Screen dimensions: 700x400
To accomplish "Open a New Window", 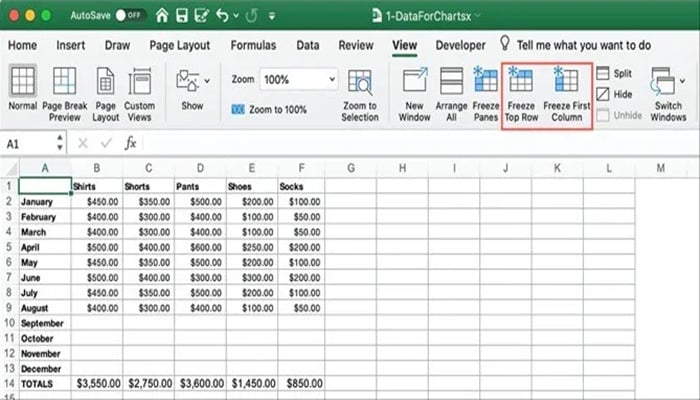I will coord(414,94).
